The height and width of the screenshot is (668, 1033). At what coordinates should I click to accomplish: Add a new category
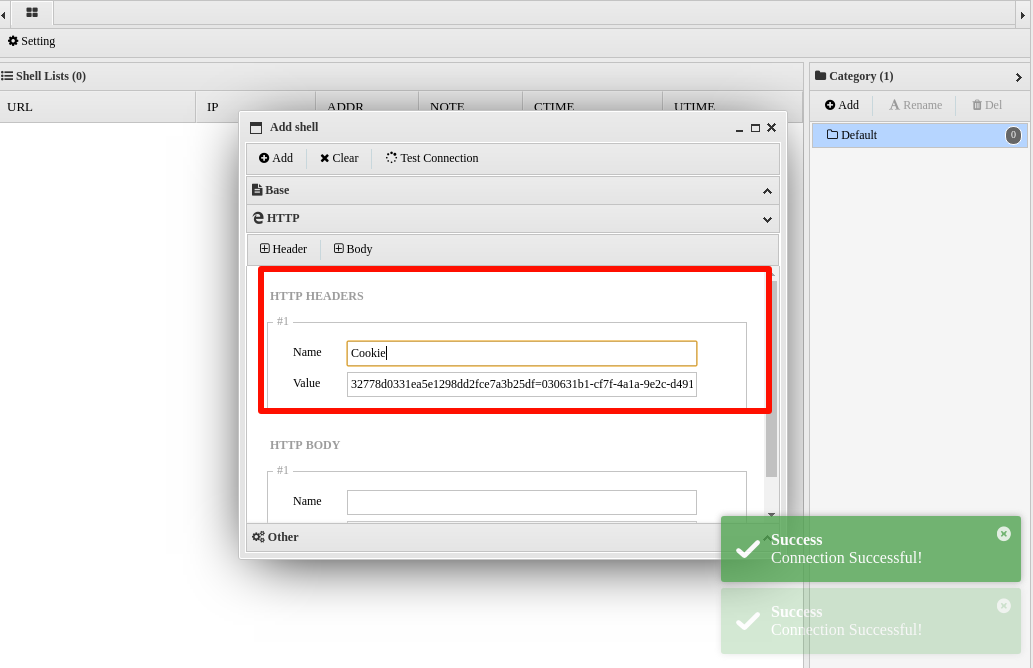pos(842,105)
